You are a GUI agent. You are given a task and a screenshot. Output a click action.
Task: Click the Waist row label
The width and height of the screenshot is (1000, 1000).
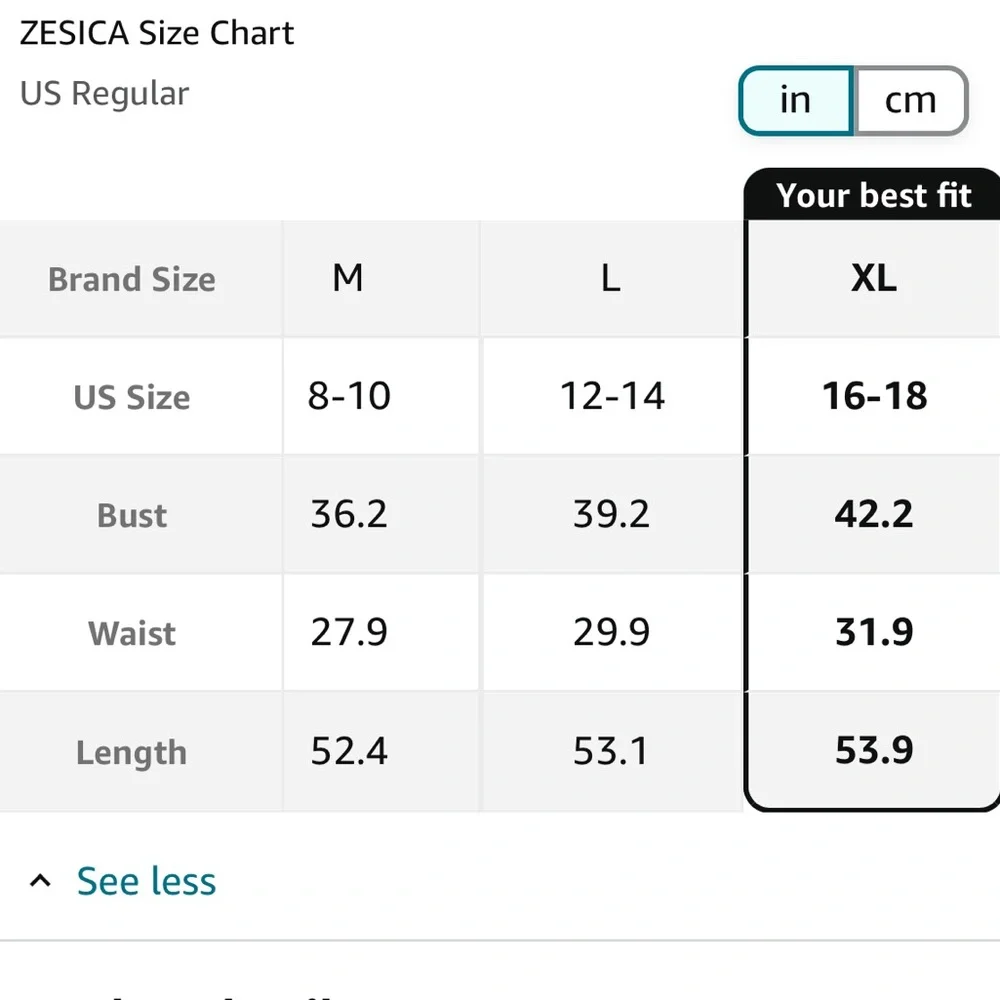pyautogui.click(x=132, y=633)
